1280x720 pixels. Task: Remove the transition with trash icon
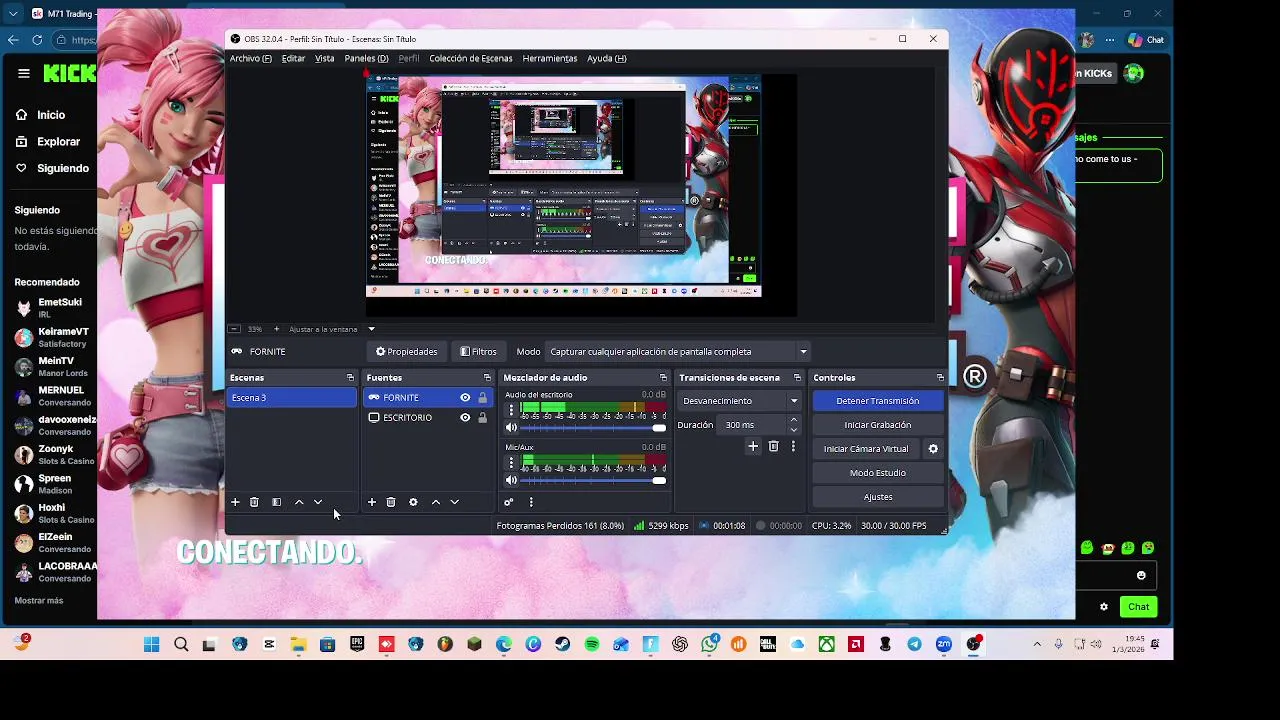click(x=773, y=447)
